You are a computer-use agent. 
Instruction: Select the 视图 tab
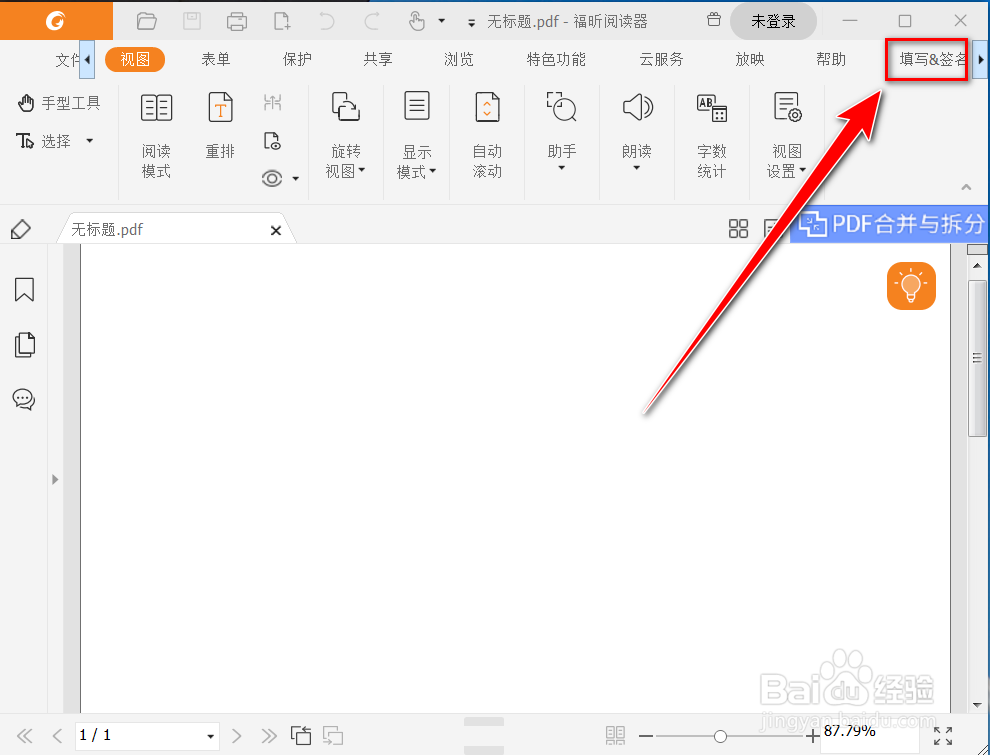coord(135,59)
